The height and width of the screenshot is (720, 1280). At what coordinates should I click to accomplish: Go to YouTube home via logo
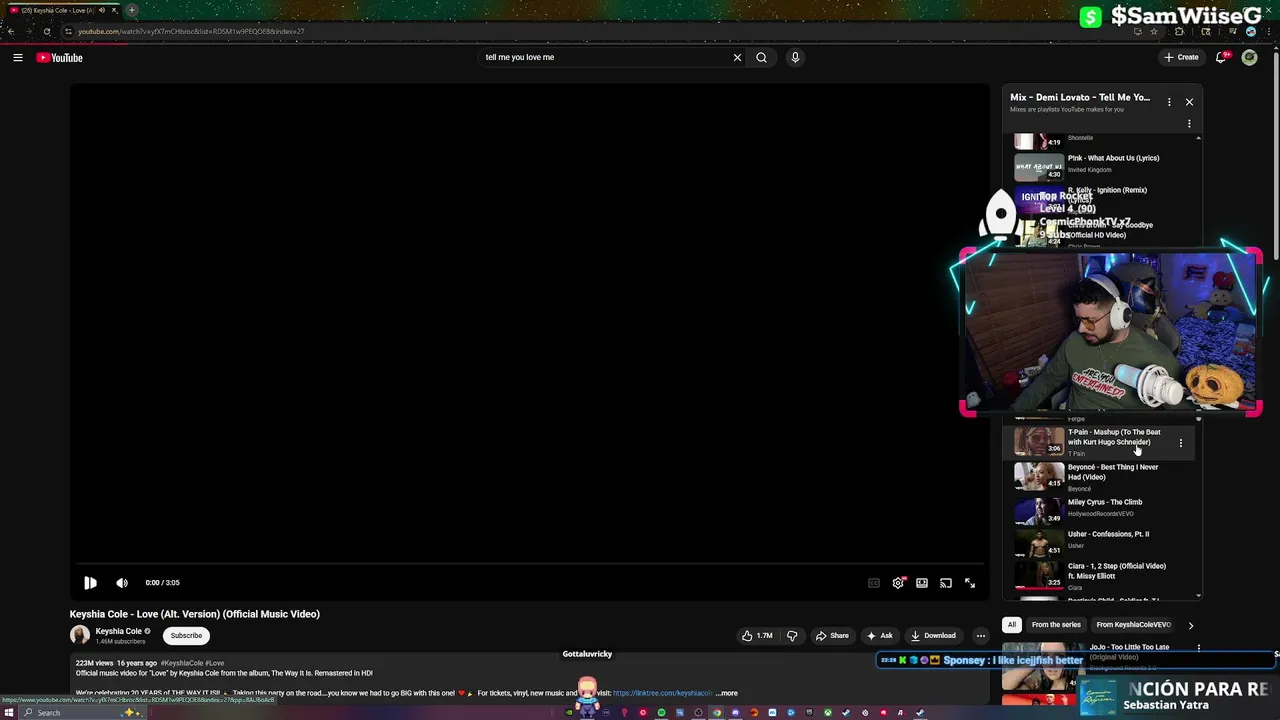pos(60,58)
